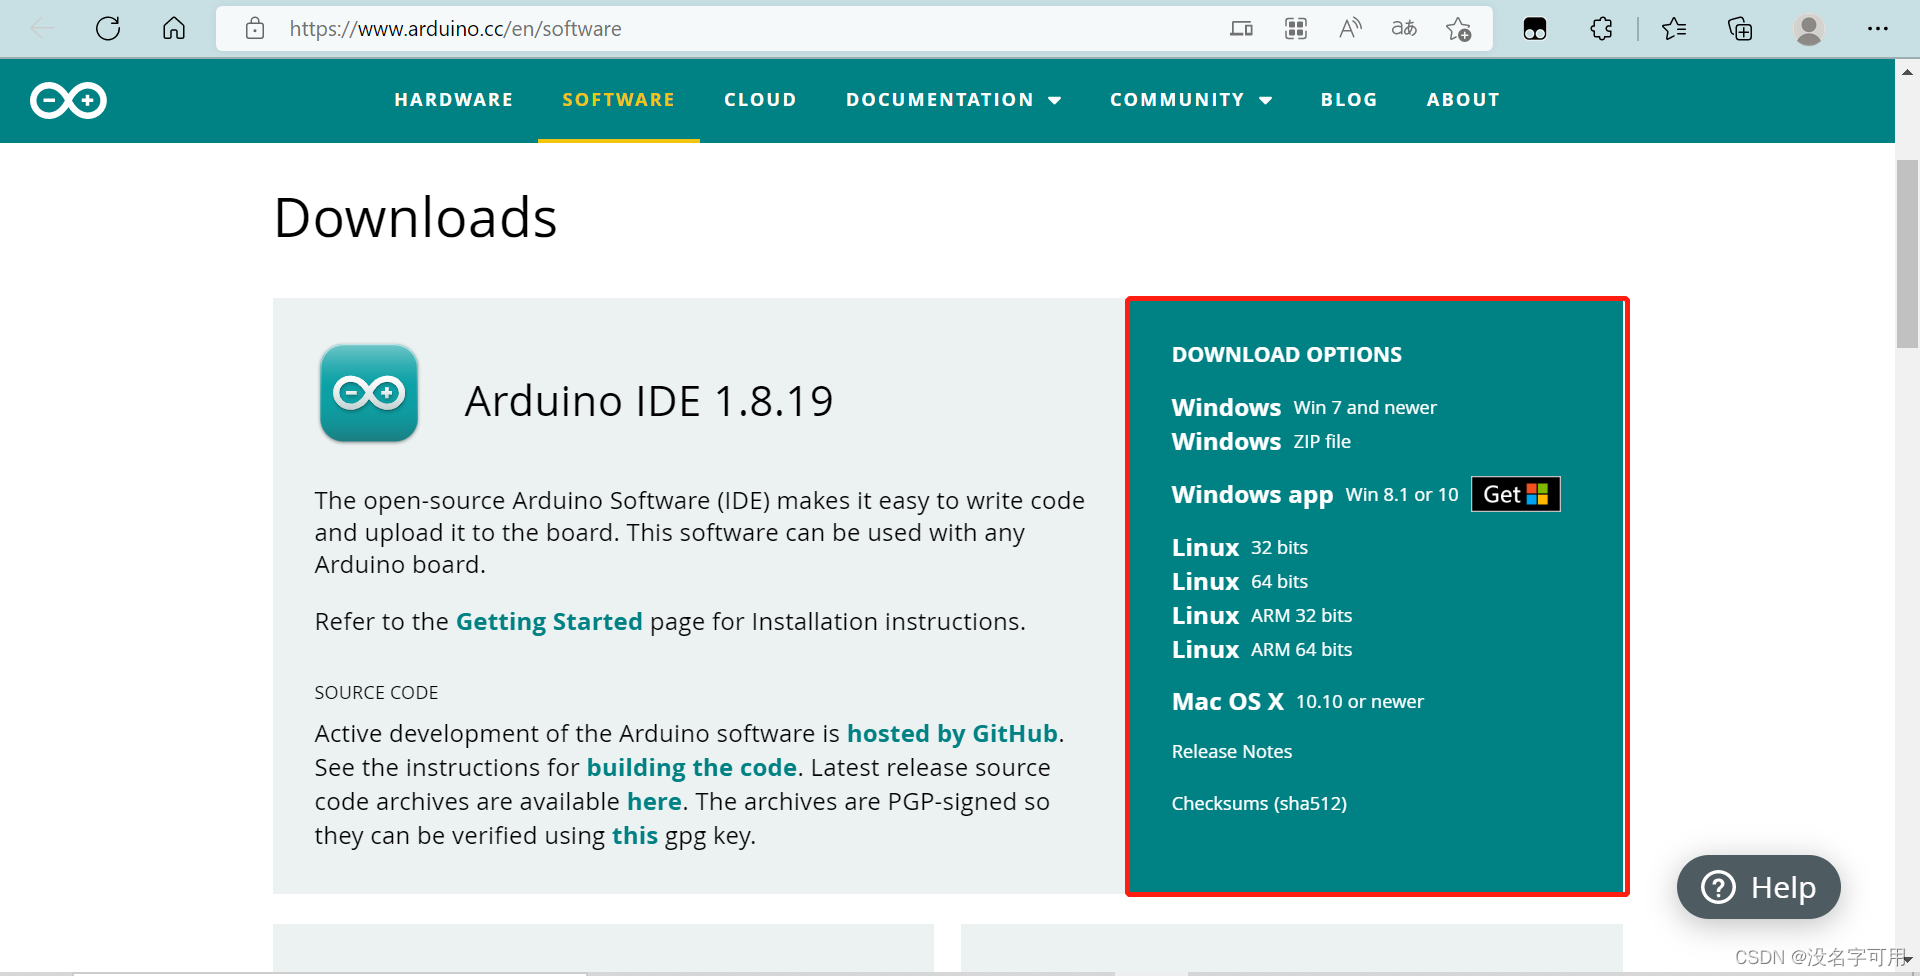Open the ABOUT nav item

1463,100
